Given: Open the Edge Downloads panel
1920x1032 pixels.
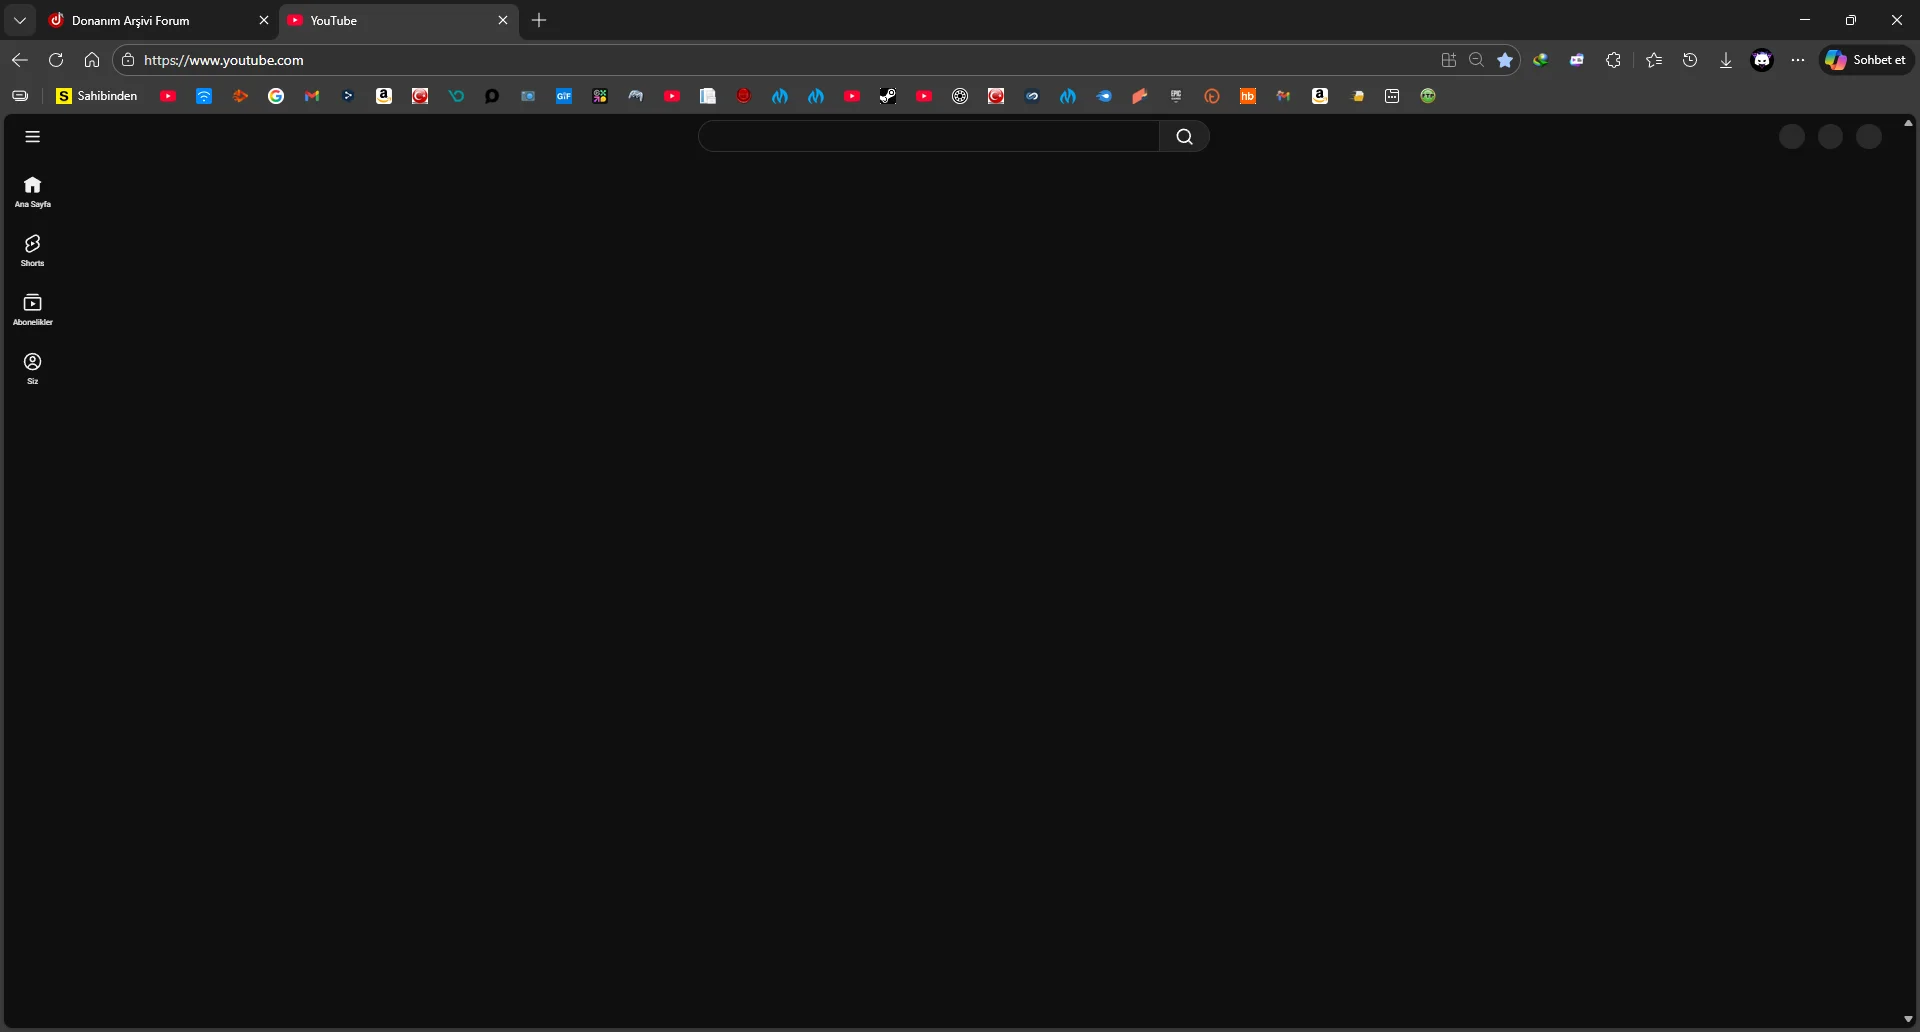Looking at the screenshot, I should (x=1726, y=60).
